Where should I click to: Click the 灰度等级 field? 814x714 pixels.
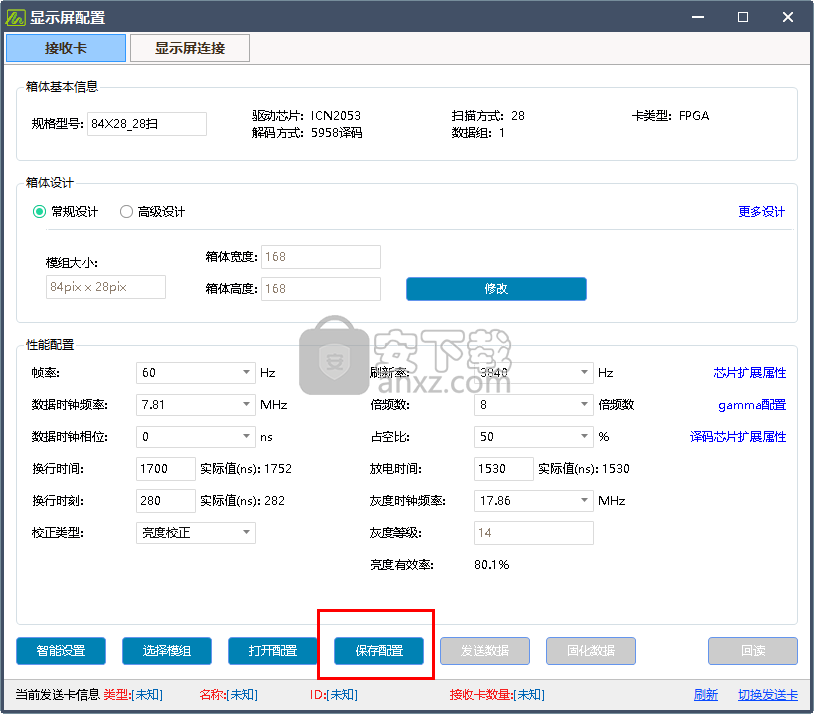pyautogui.click(x=534, y=533)
